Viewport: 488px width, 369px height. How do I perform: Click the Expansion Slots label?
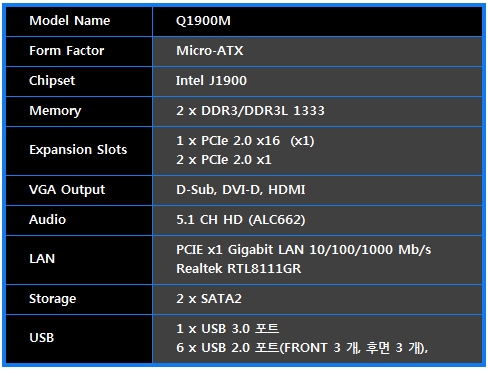[78, 150]
